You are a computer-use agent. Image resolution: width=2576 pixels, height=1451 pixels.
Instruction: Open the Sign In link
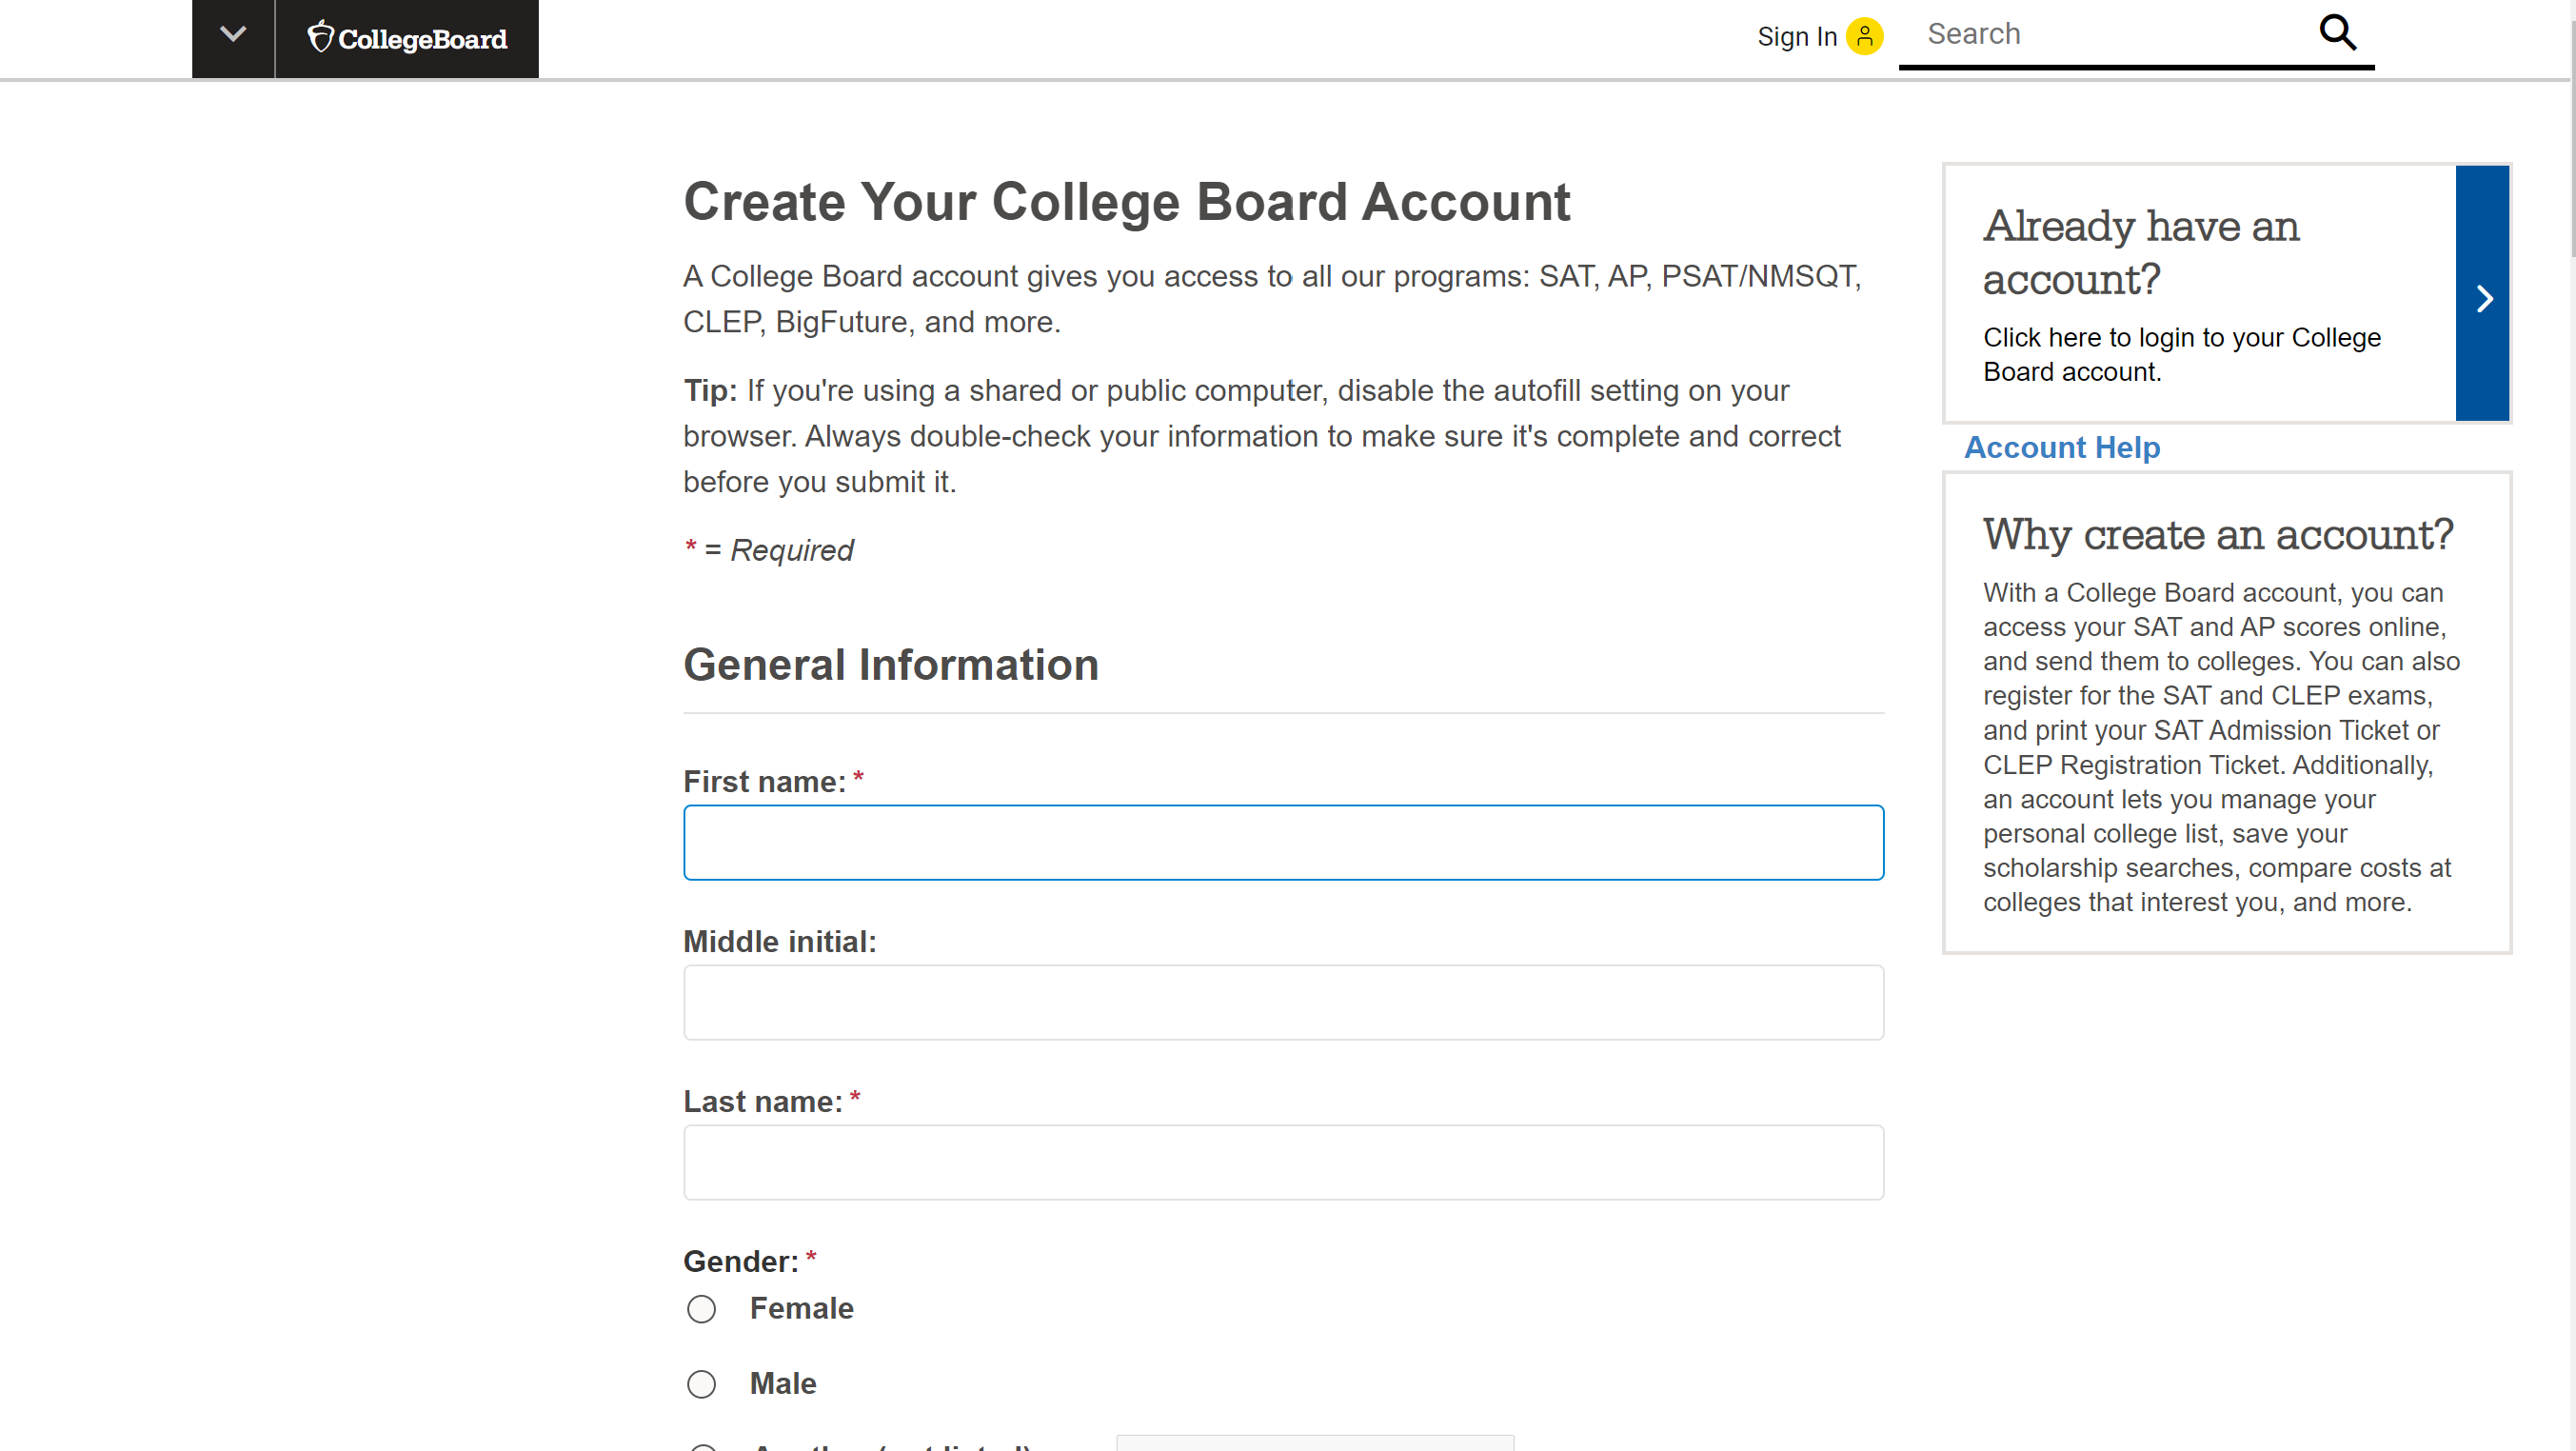pos(1796,37)
